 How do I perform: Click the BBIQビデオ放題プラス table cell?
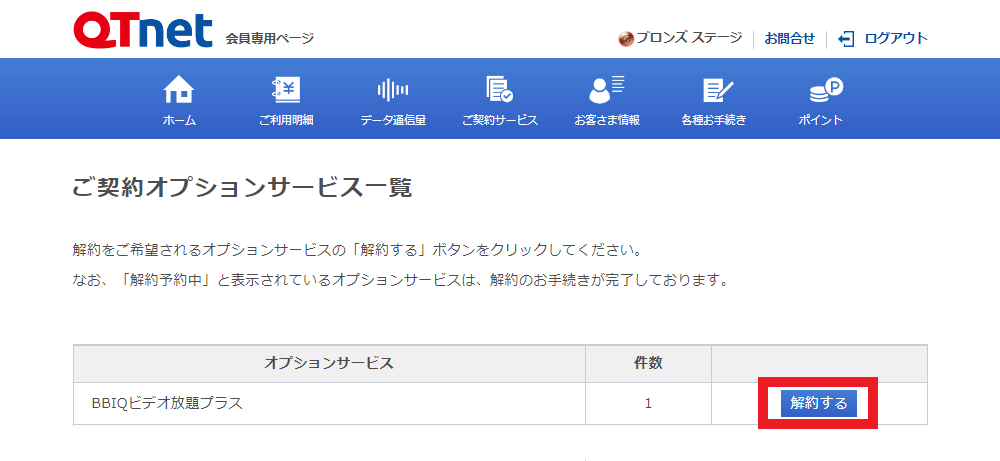coord(166,404)
